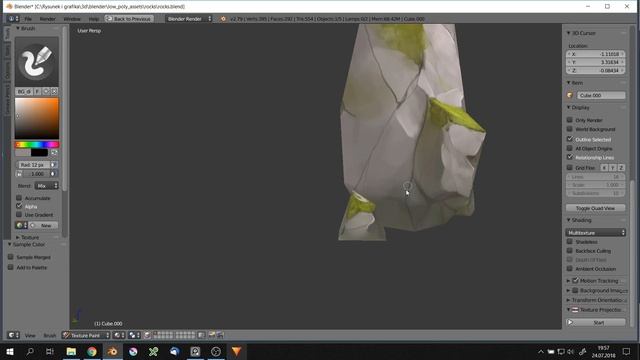Swap brush colors with the flip icon

(54, 153)
